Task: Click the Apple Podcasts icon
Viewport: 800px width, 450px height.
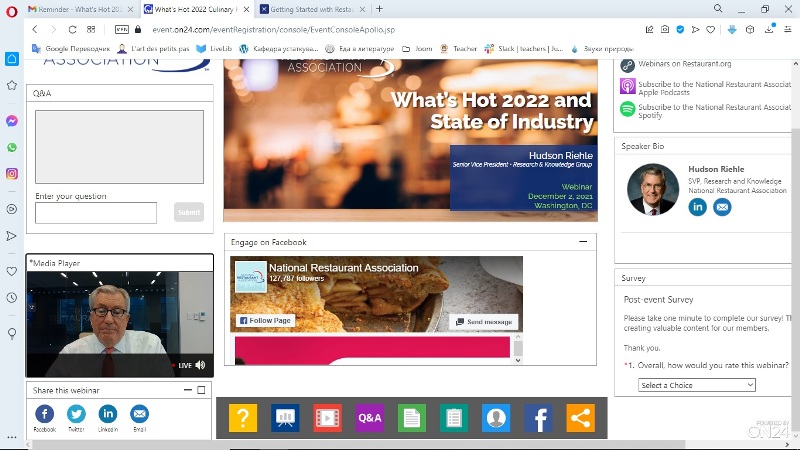Action: (628, 86)
